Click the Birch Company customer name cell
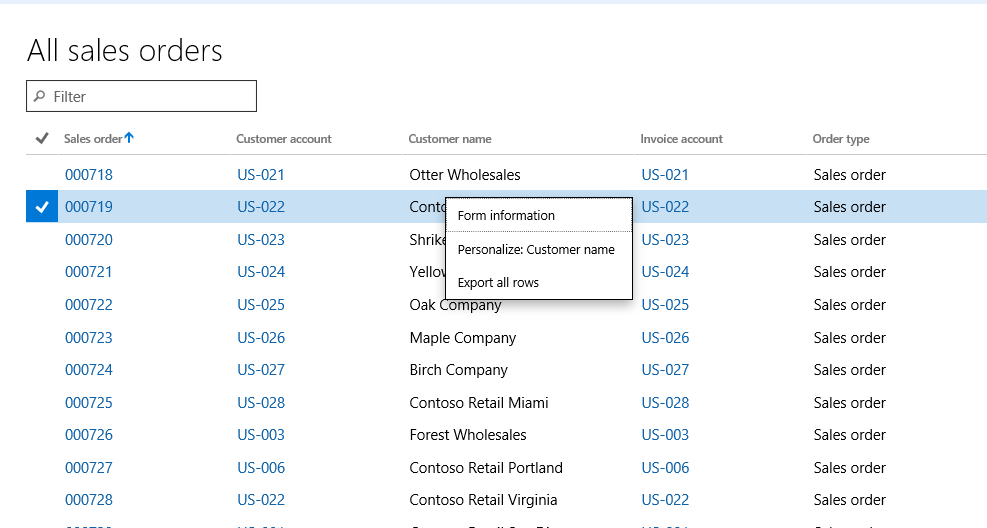The width and height of the screenshot is (987, 528). tap(458, 370)
